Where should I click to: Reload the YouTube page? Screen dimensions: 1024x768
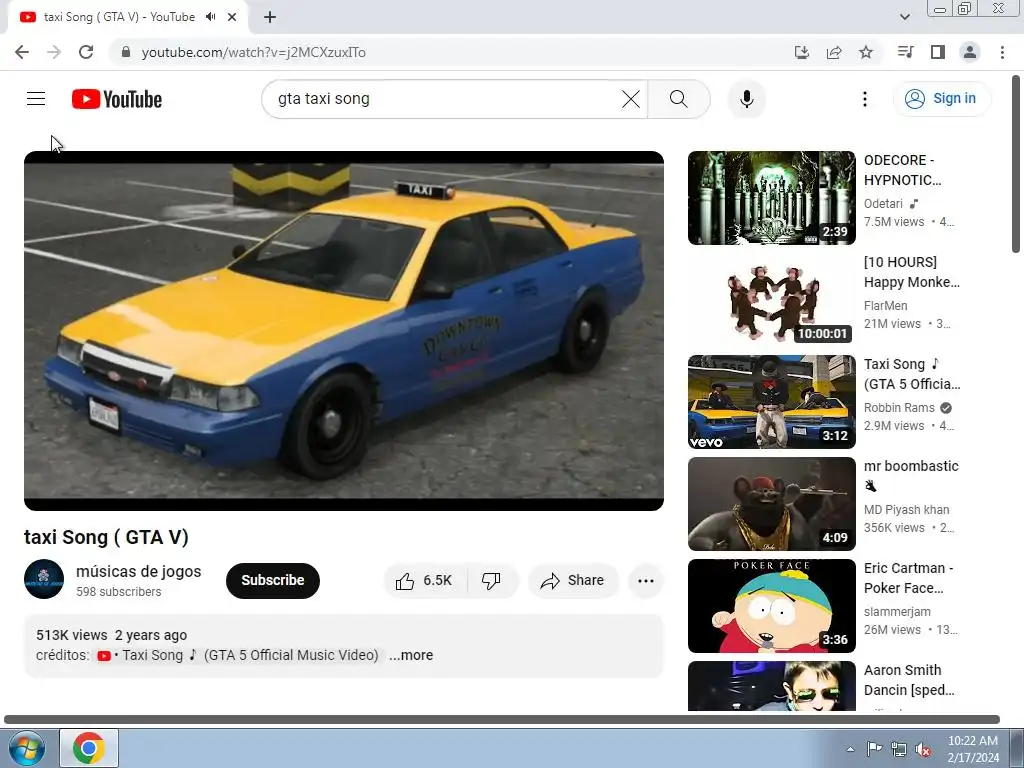coord(86,52)
